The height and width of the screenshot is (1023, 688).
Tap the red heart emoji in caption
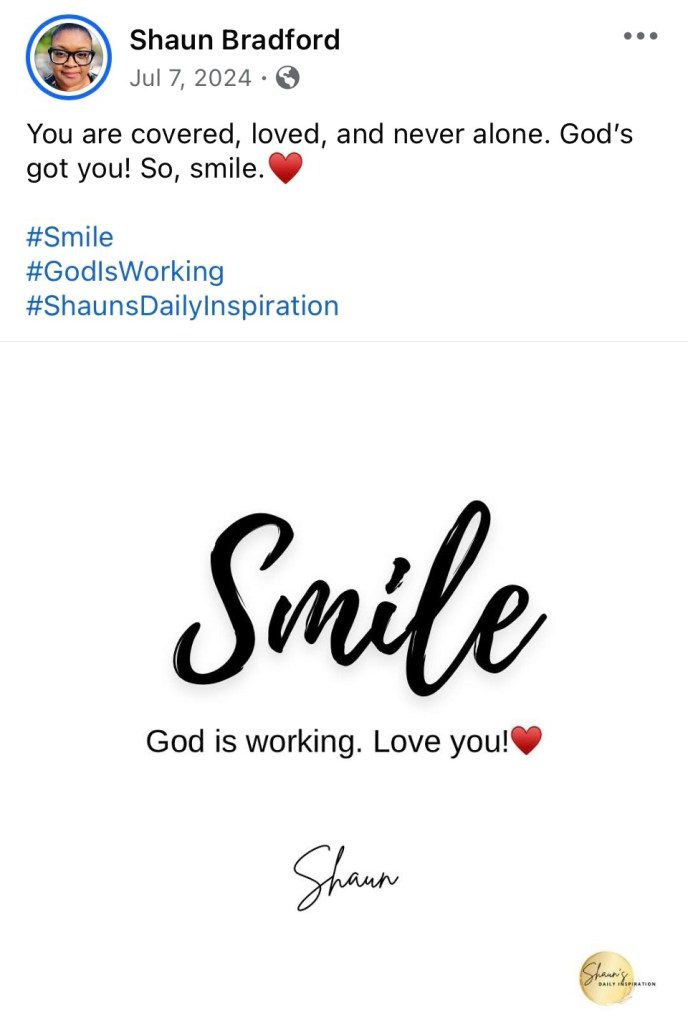pos(285,170)
